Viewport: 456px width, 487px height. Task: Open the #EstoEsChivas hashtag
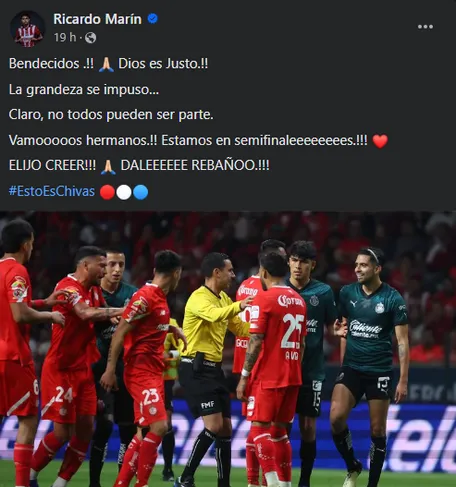click(x=52, y=191)
